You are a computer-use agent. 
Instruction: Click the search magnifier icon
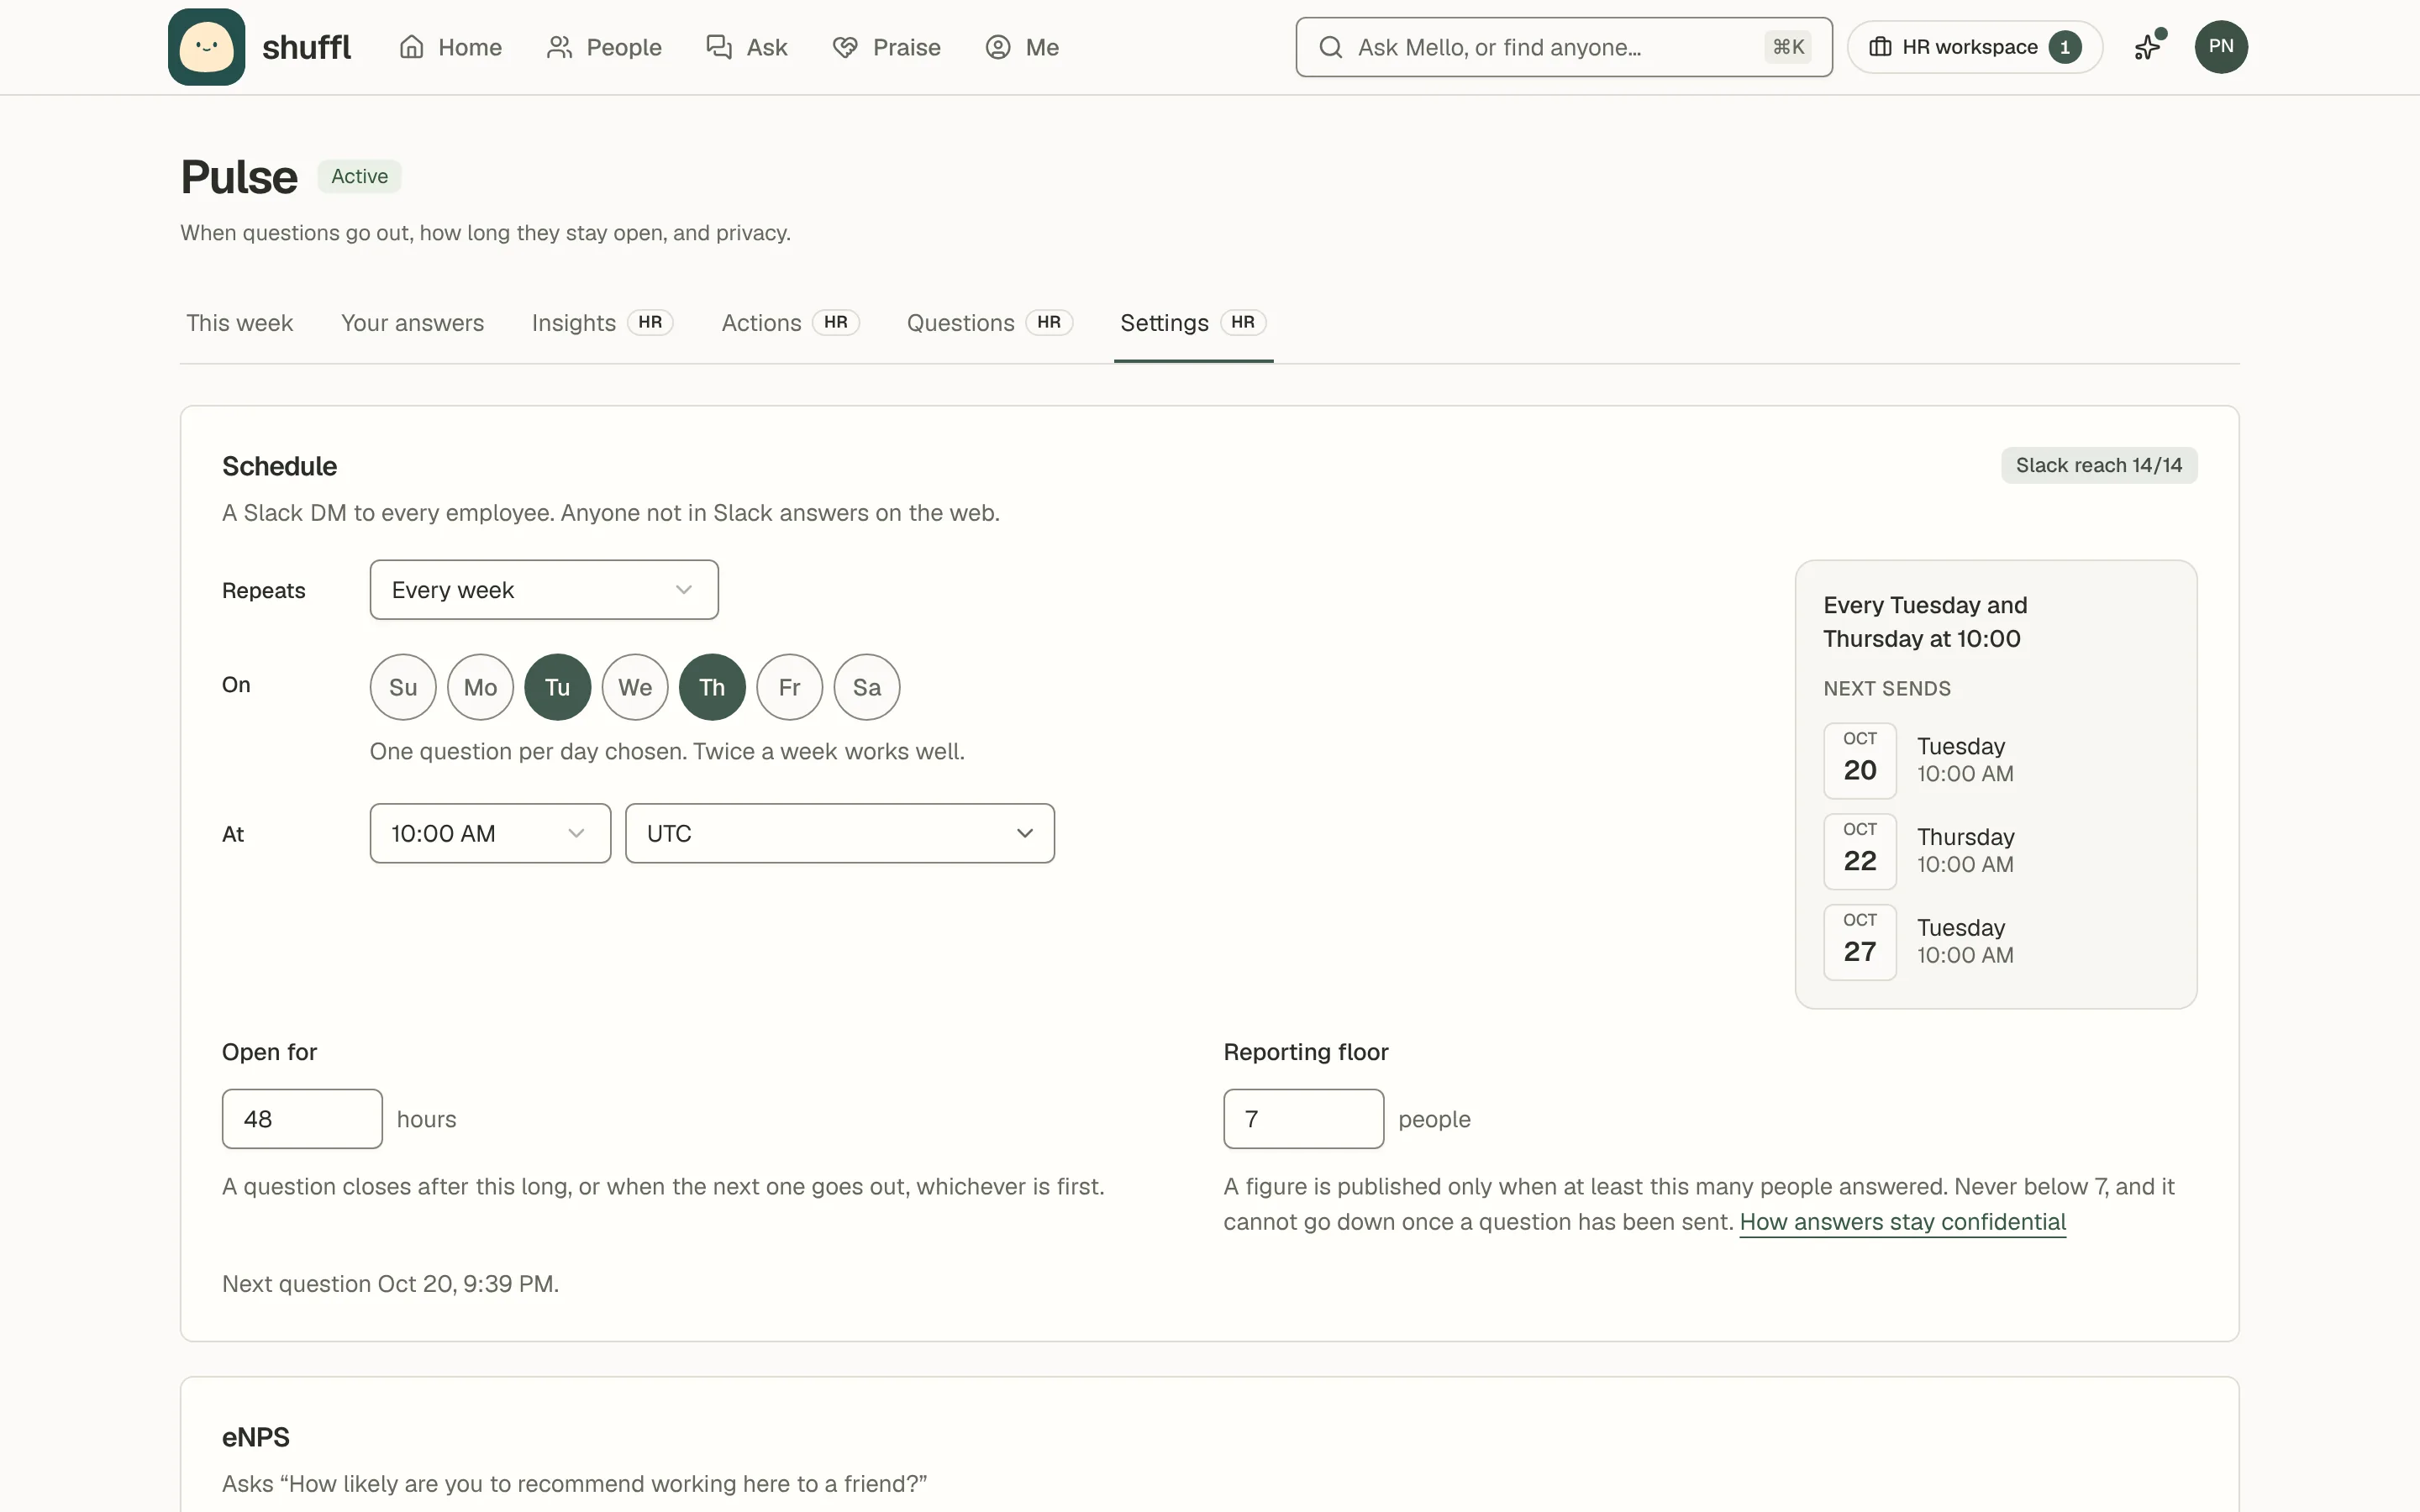coord(1330,47)
